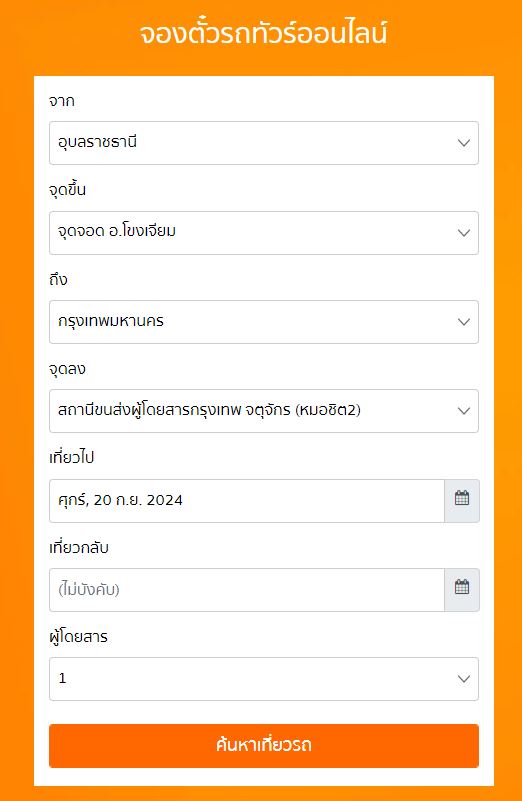
Task: Open calendar icon for เที่ยวไป date
Action: [x=462, y=501]
